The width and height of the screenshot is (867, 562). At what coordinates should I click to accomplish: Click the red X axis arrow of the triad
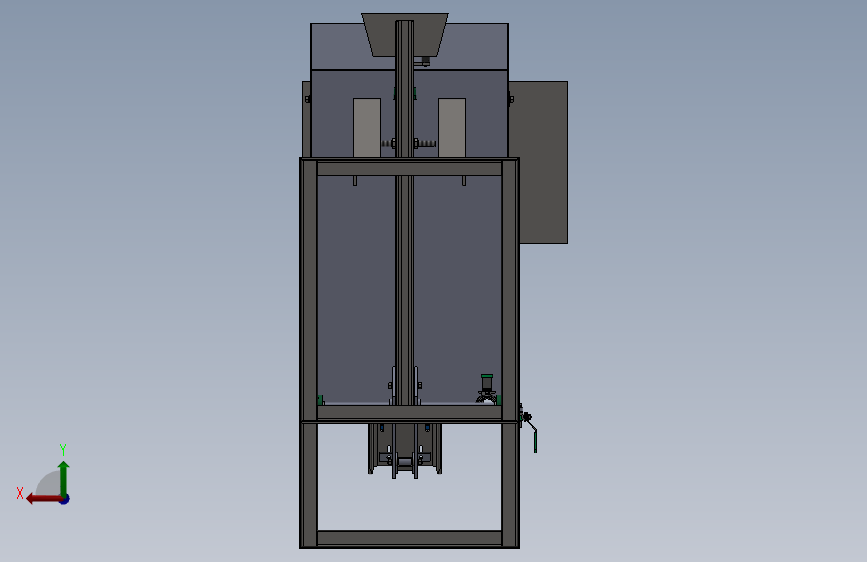[43, 499]
